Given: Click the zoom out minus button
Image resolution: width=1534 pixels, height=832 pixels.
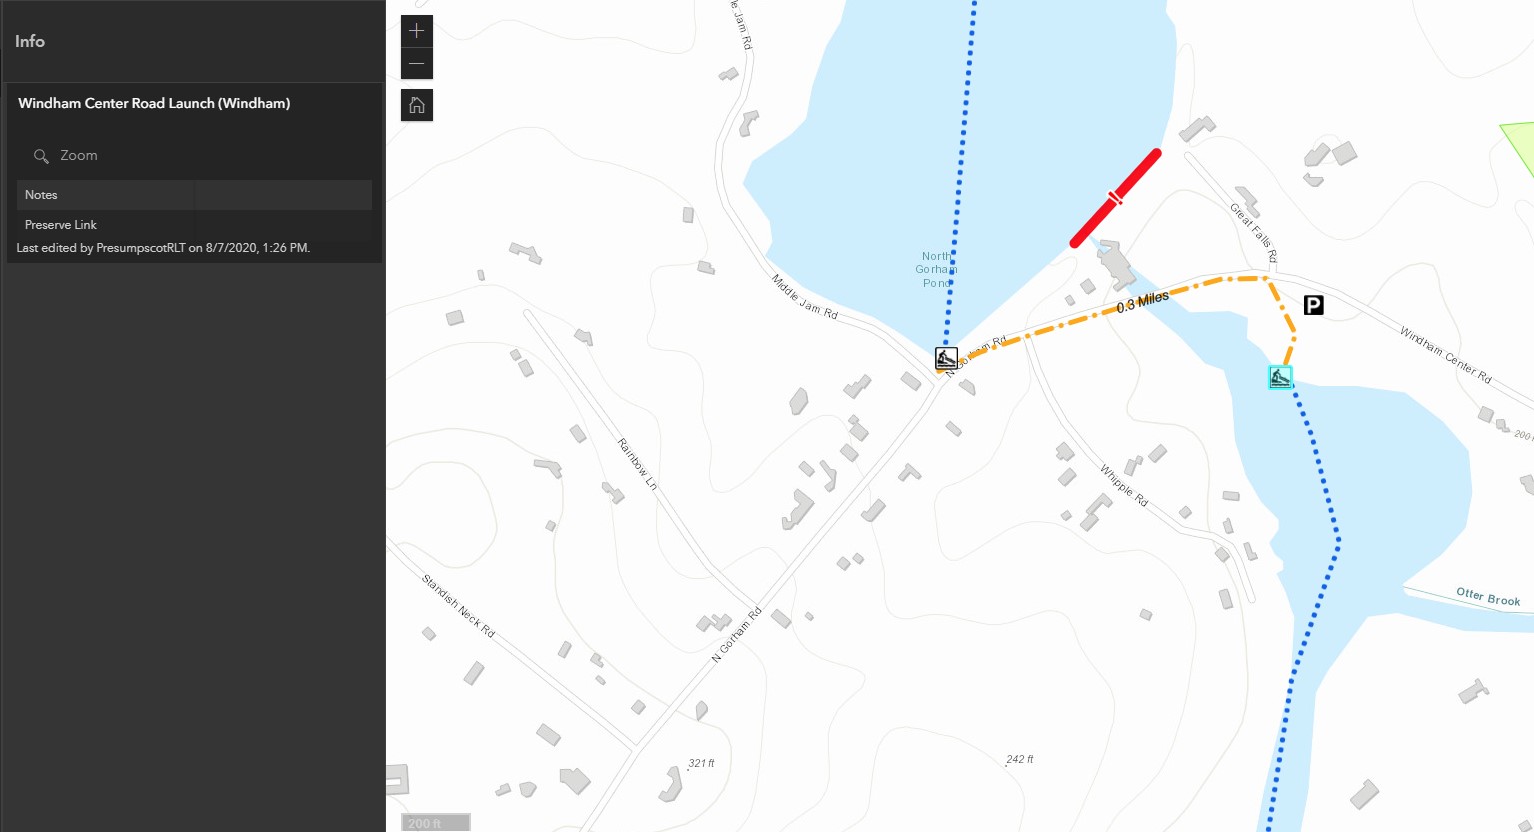Looking at the screenshot, I should tap(417, 64).
